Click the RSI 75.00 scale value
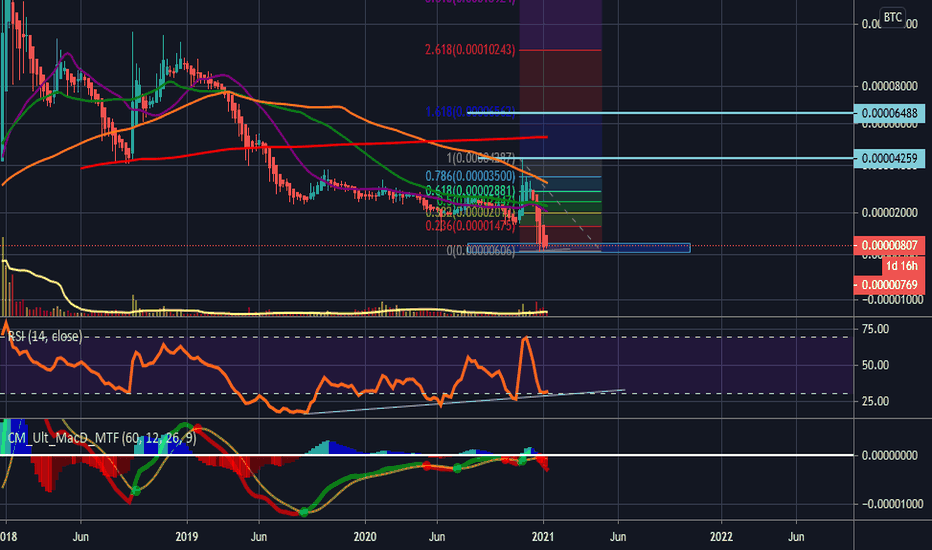 click(875, 329)
